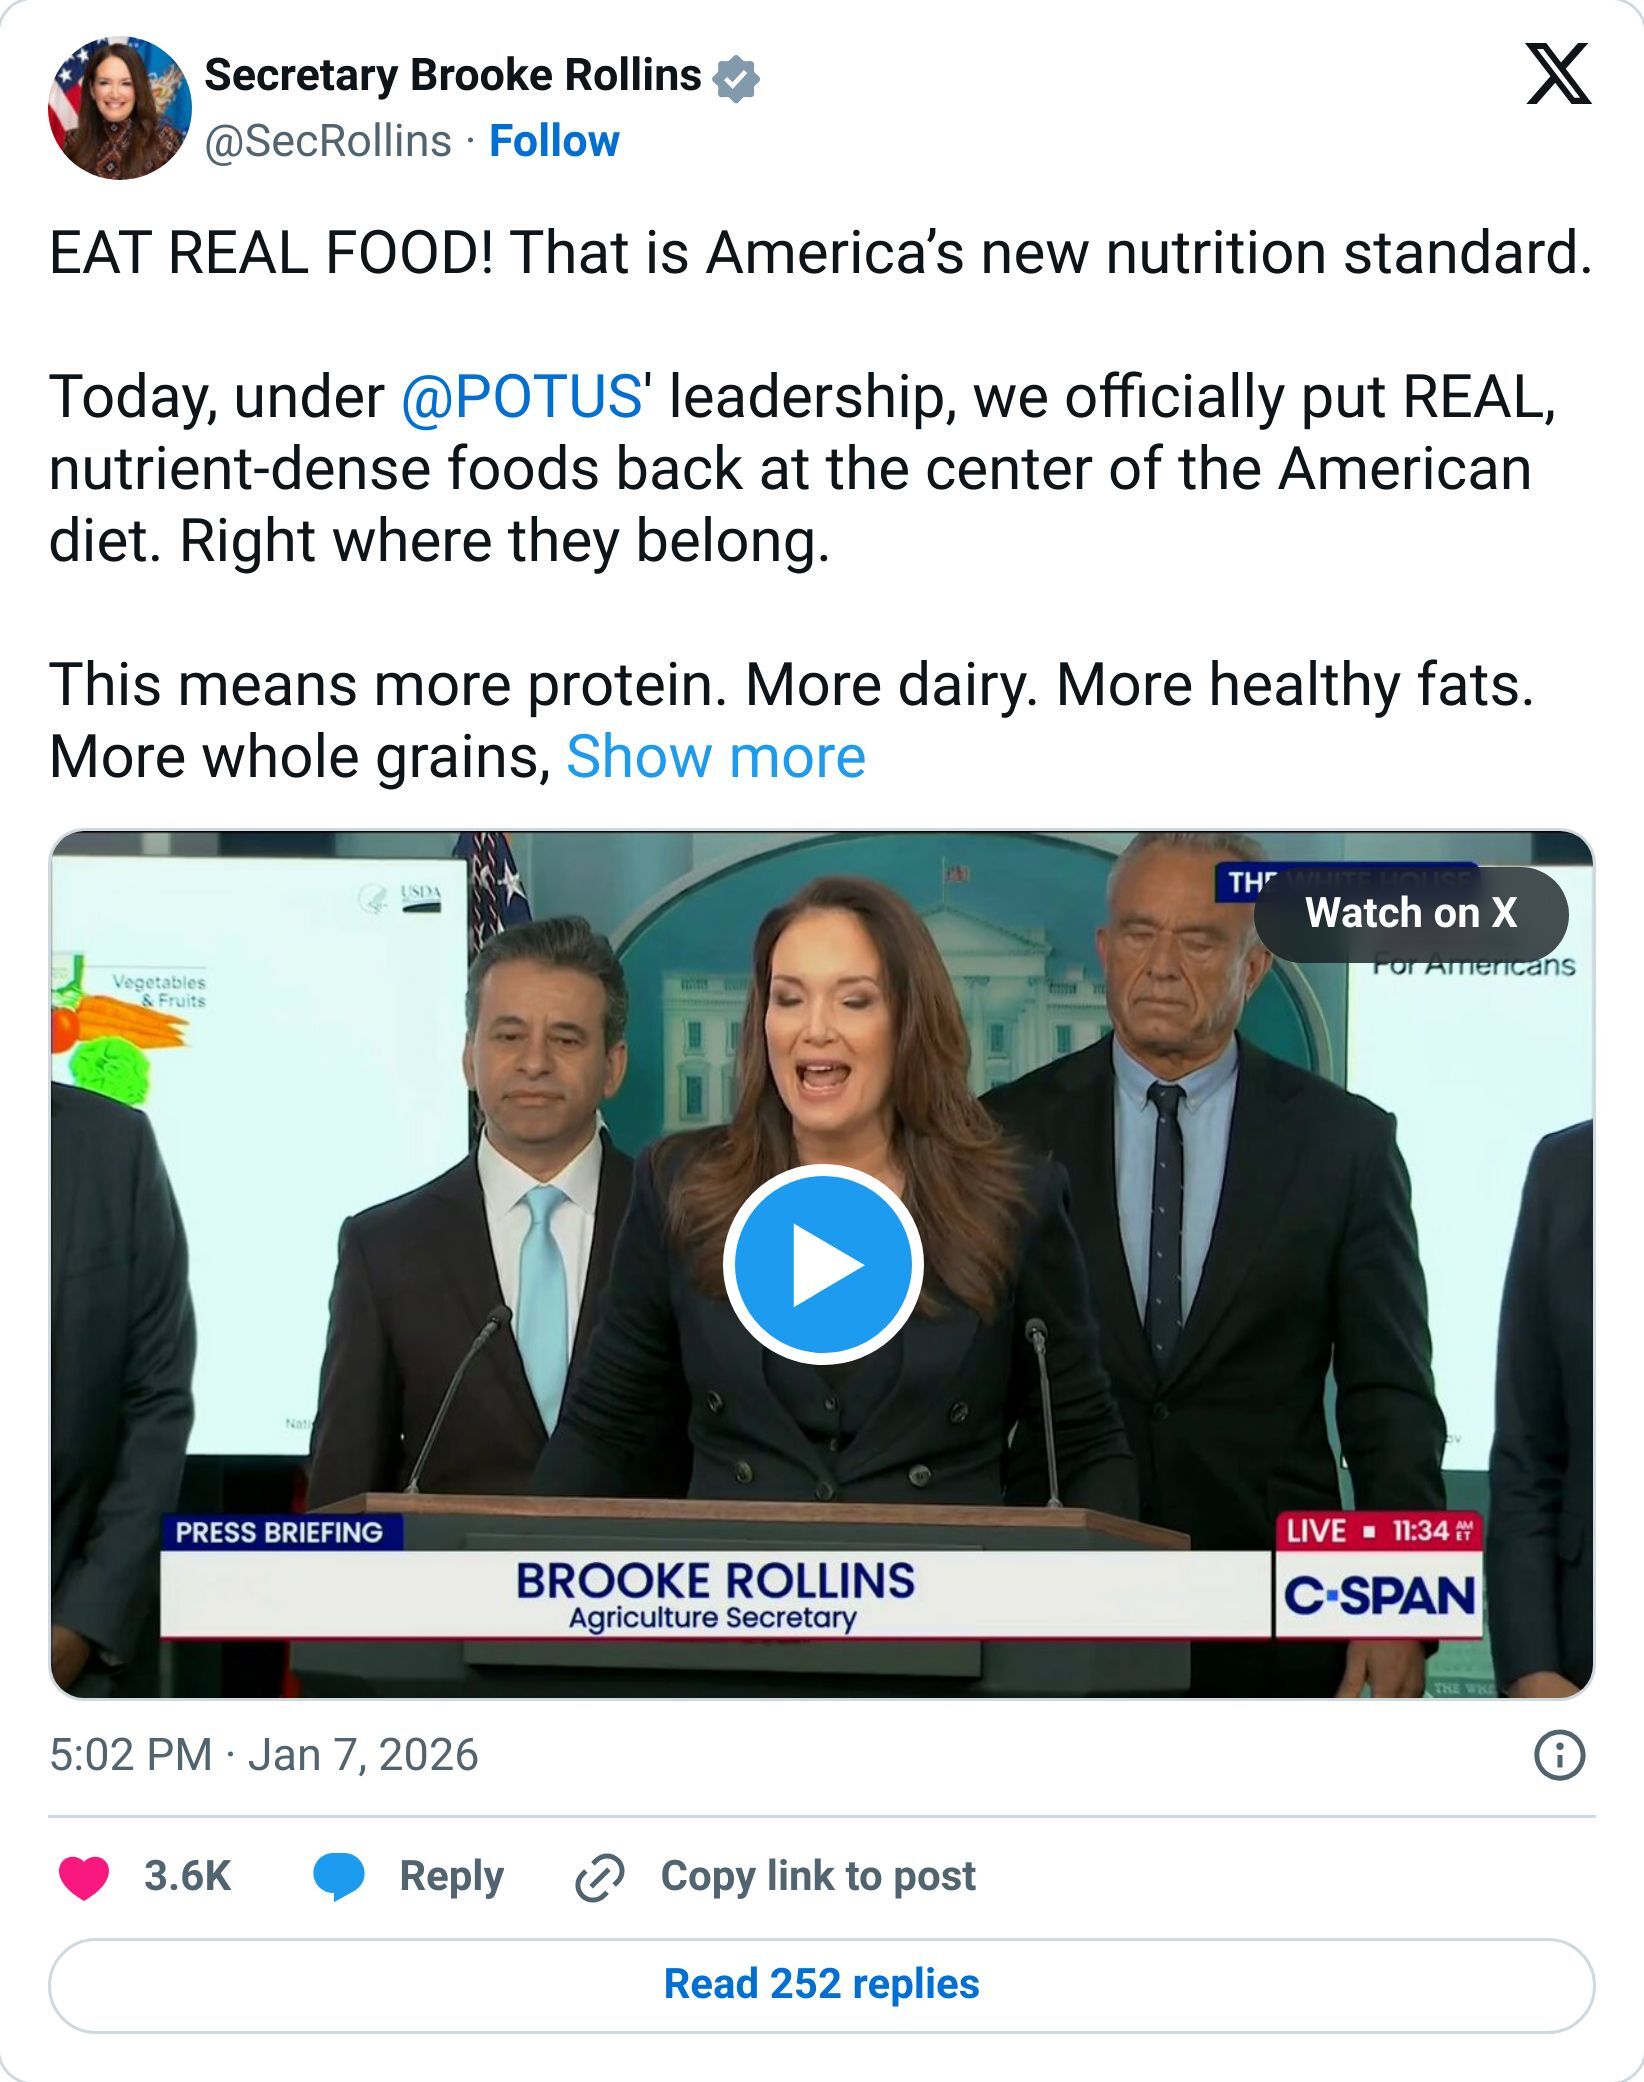
Task: Click the blue verified badge next to the name
Action: pos(735,78)
